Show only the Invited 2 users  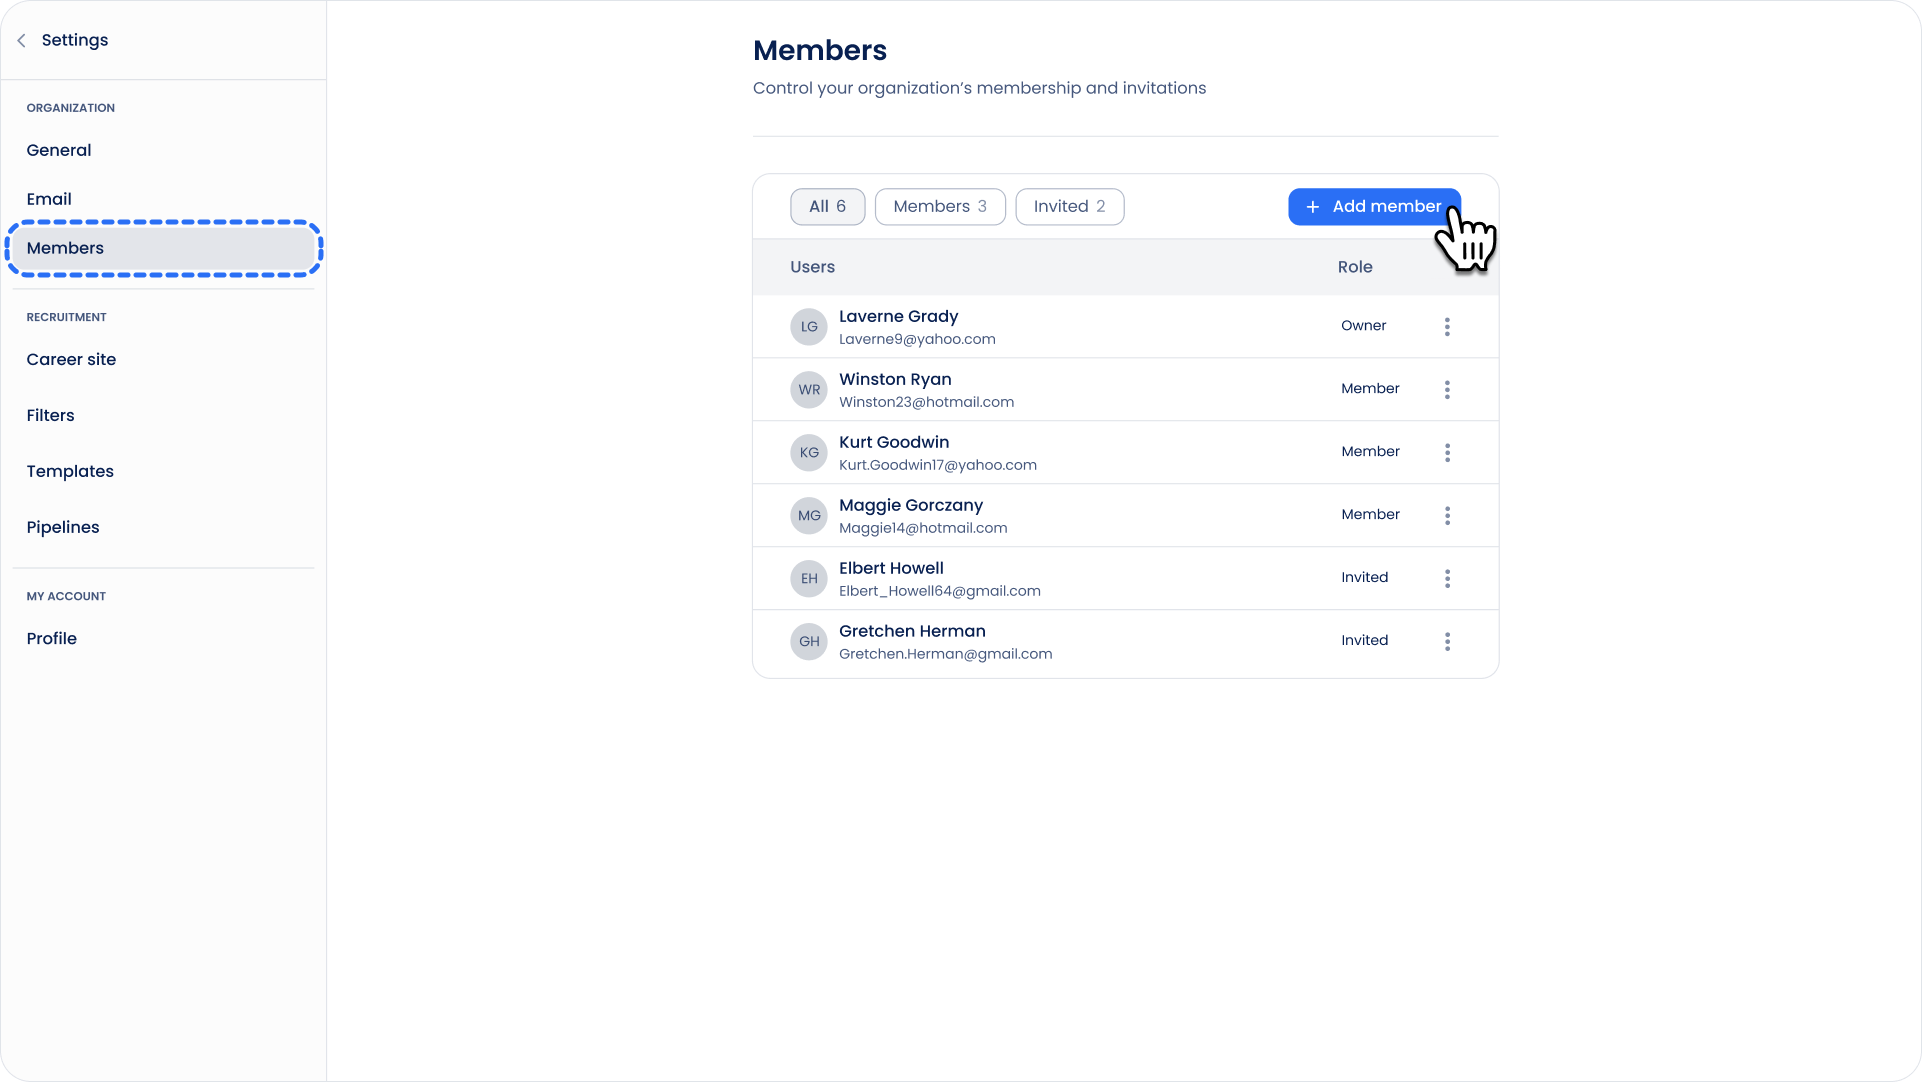[1069, 207]
